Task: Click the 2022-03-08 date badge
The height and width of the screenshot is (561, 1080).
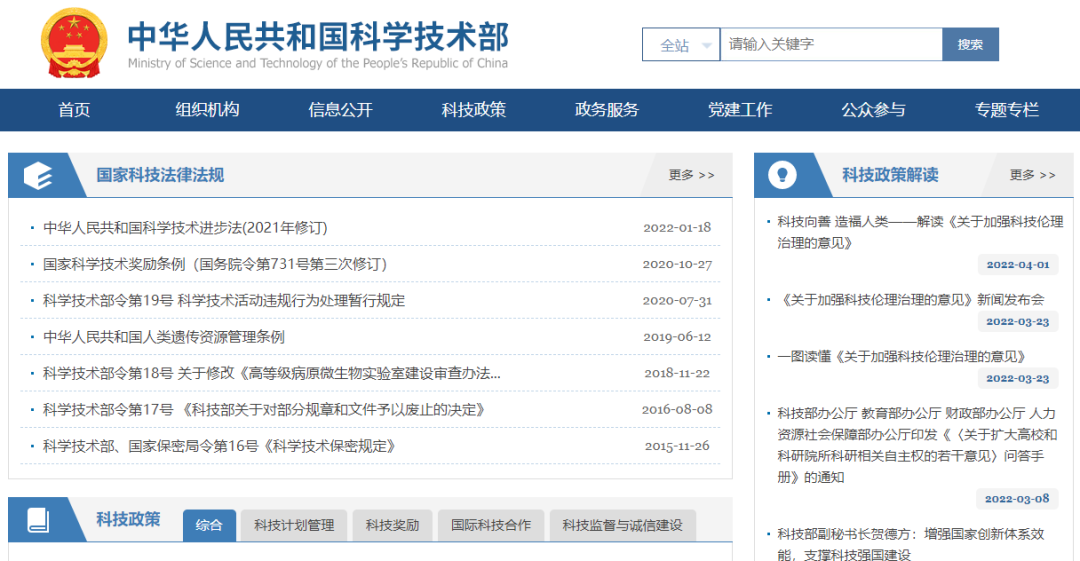Action: (x=1017, y=499)
